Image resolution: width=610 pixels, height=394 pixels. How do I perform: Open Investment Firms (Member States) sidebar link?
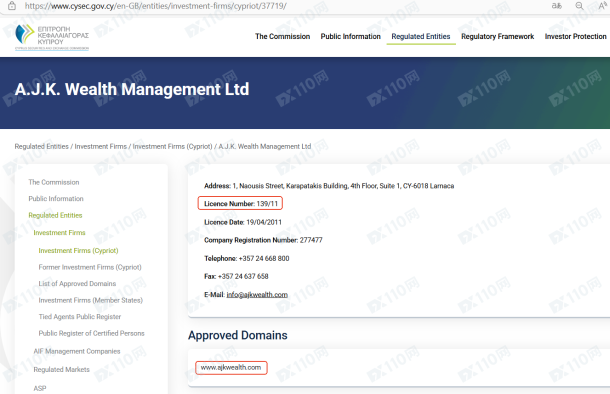[91, 300]
